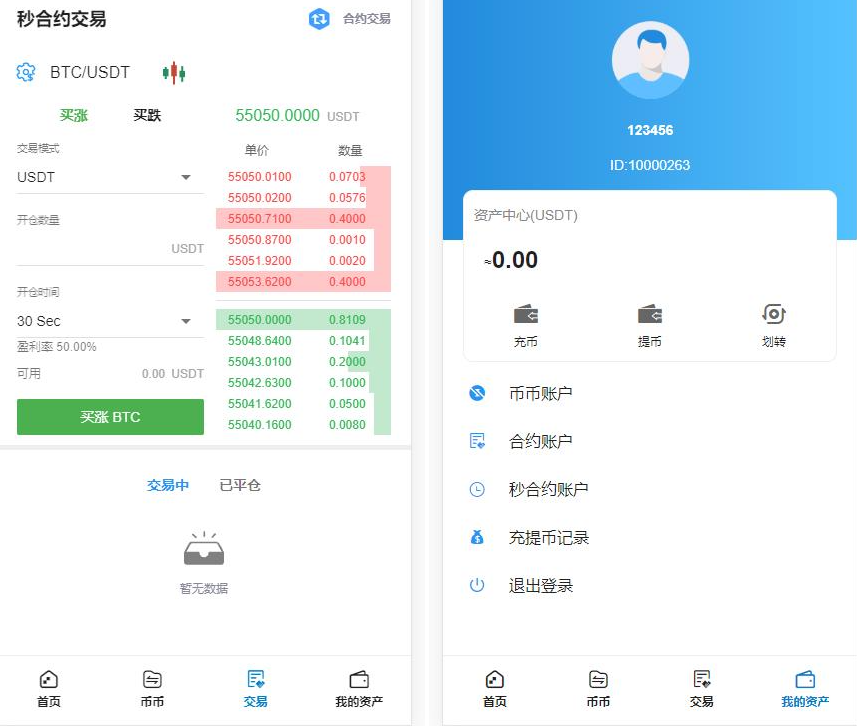Select the 买涨 tab

74,115
